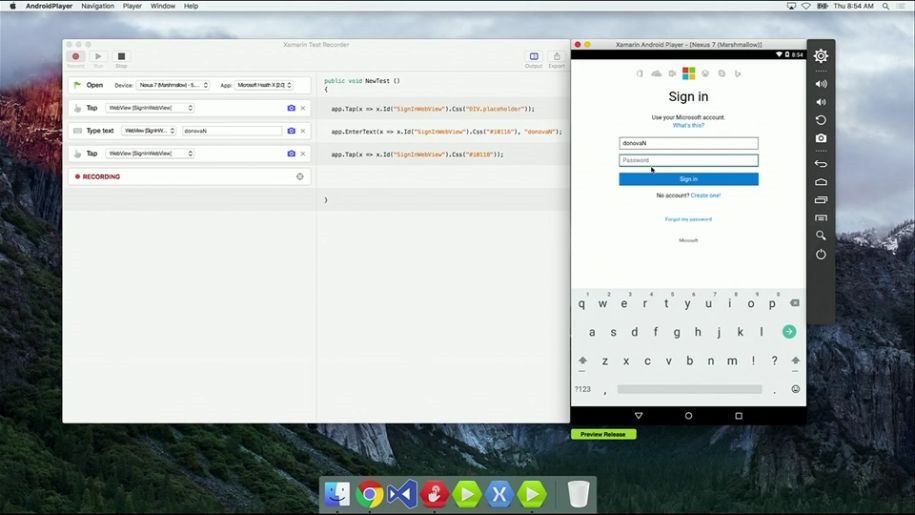The image size is (915, 515).
Task: Toggle the Record button in Test Recorder
Action: pyautogui.click(x=75, y=58)
